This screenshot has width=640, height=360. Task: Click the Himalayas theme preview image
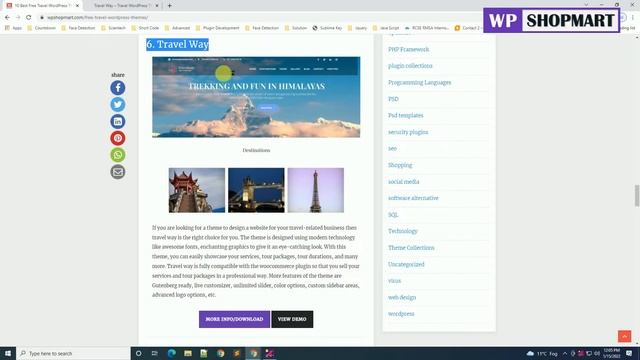256,97
